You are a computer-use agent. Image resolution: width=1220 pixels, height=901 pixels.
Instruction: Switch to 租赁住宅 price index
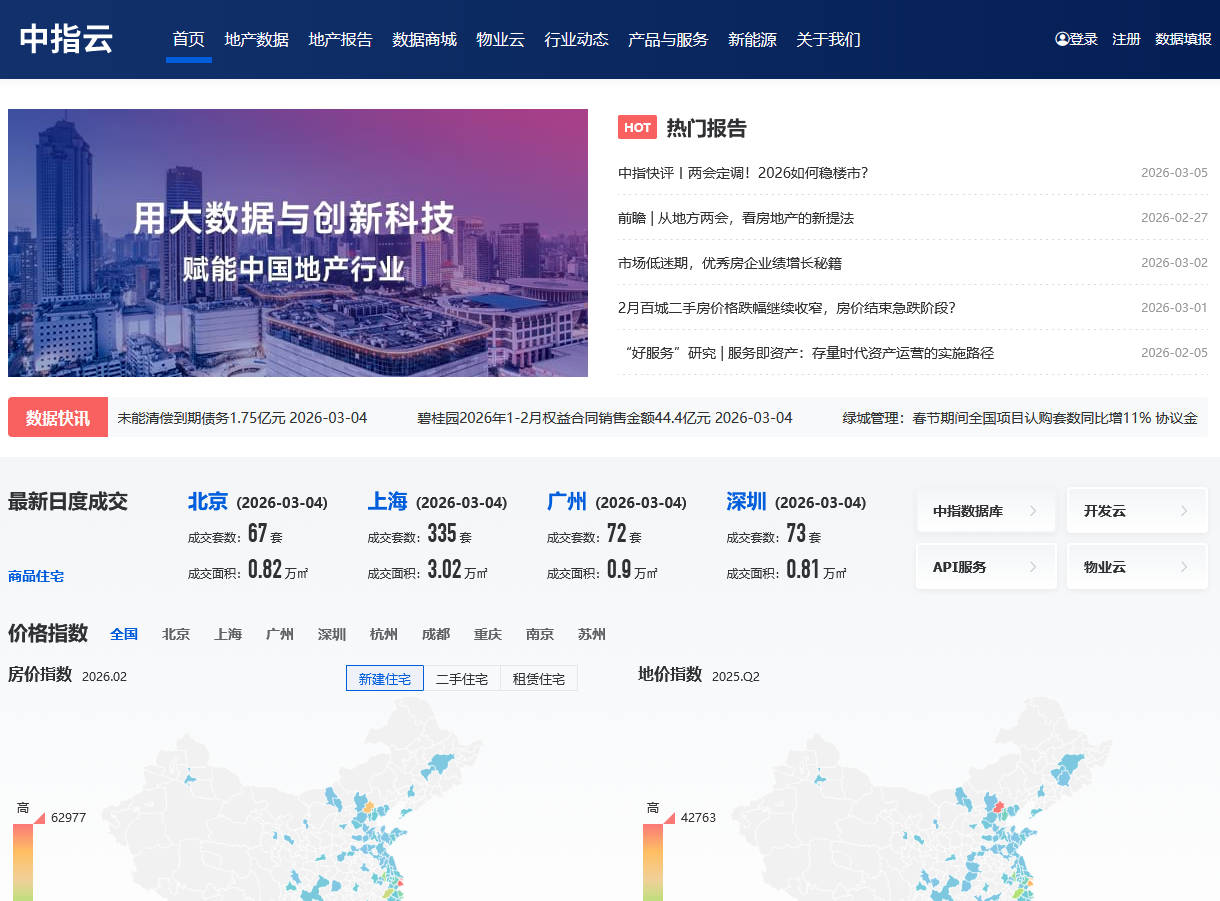point(538,679)
